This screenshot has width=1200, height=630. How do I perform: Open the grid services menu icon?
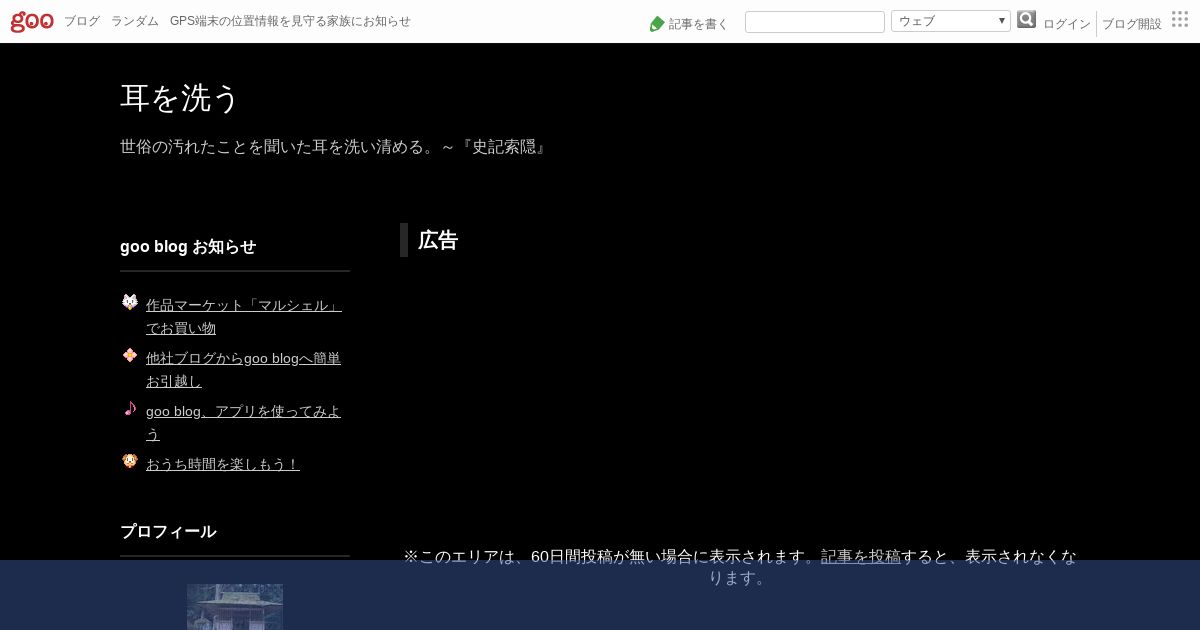click(x=1180, y=19)
